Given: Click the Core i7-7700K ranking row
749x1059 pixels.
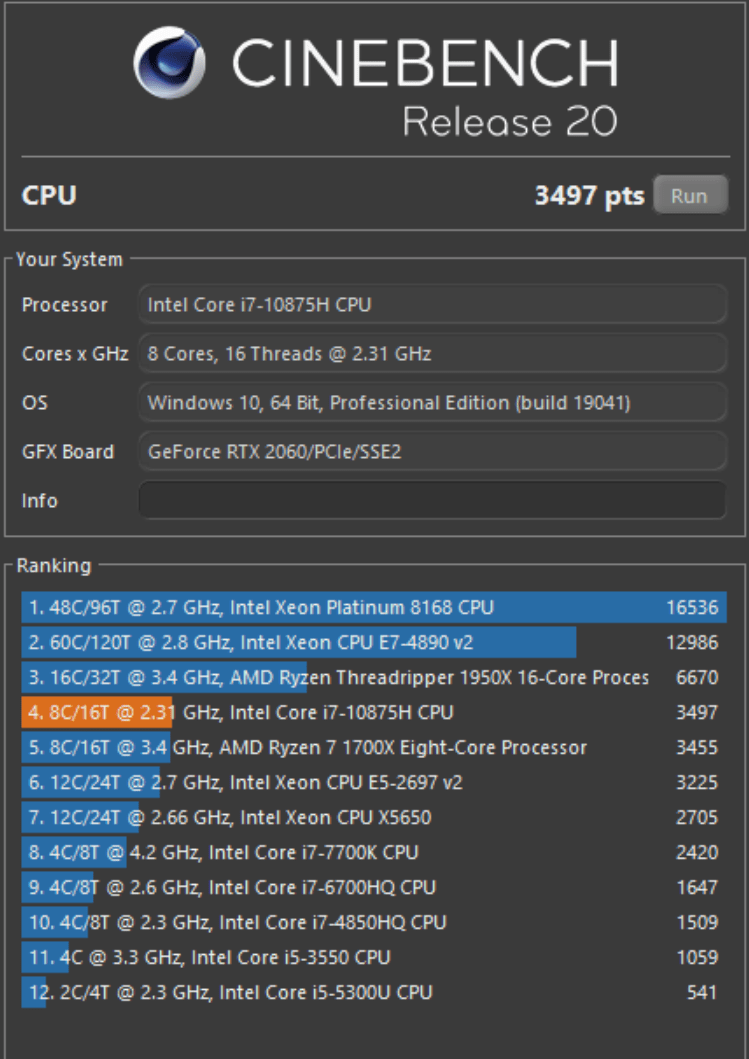Looking at the screenshot, I should [373, 853].
